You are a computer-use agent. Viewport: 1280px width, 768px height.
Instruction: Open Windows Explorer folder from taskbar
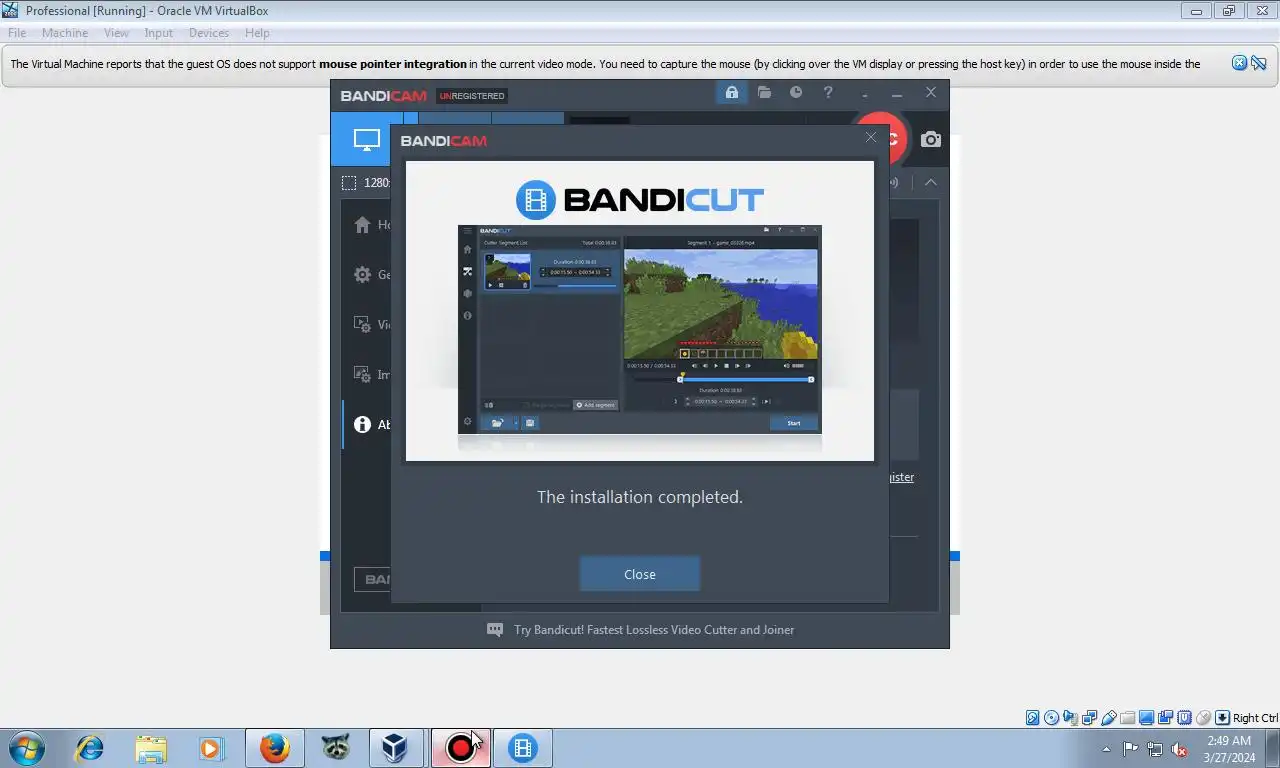click(151, 748)
